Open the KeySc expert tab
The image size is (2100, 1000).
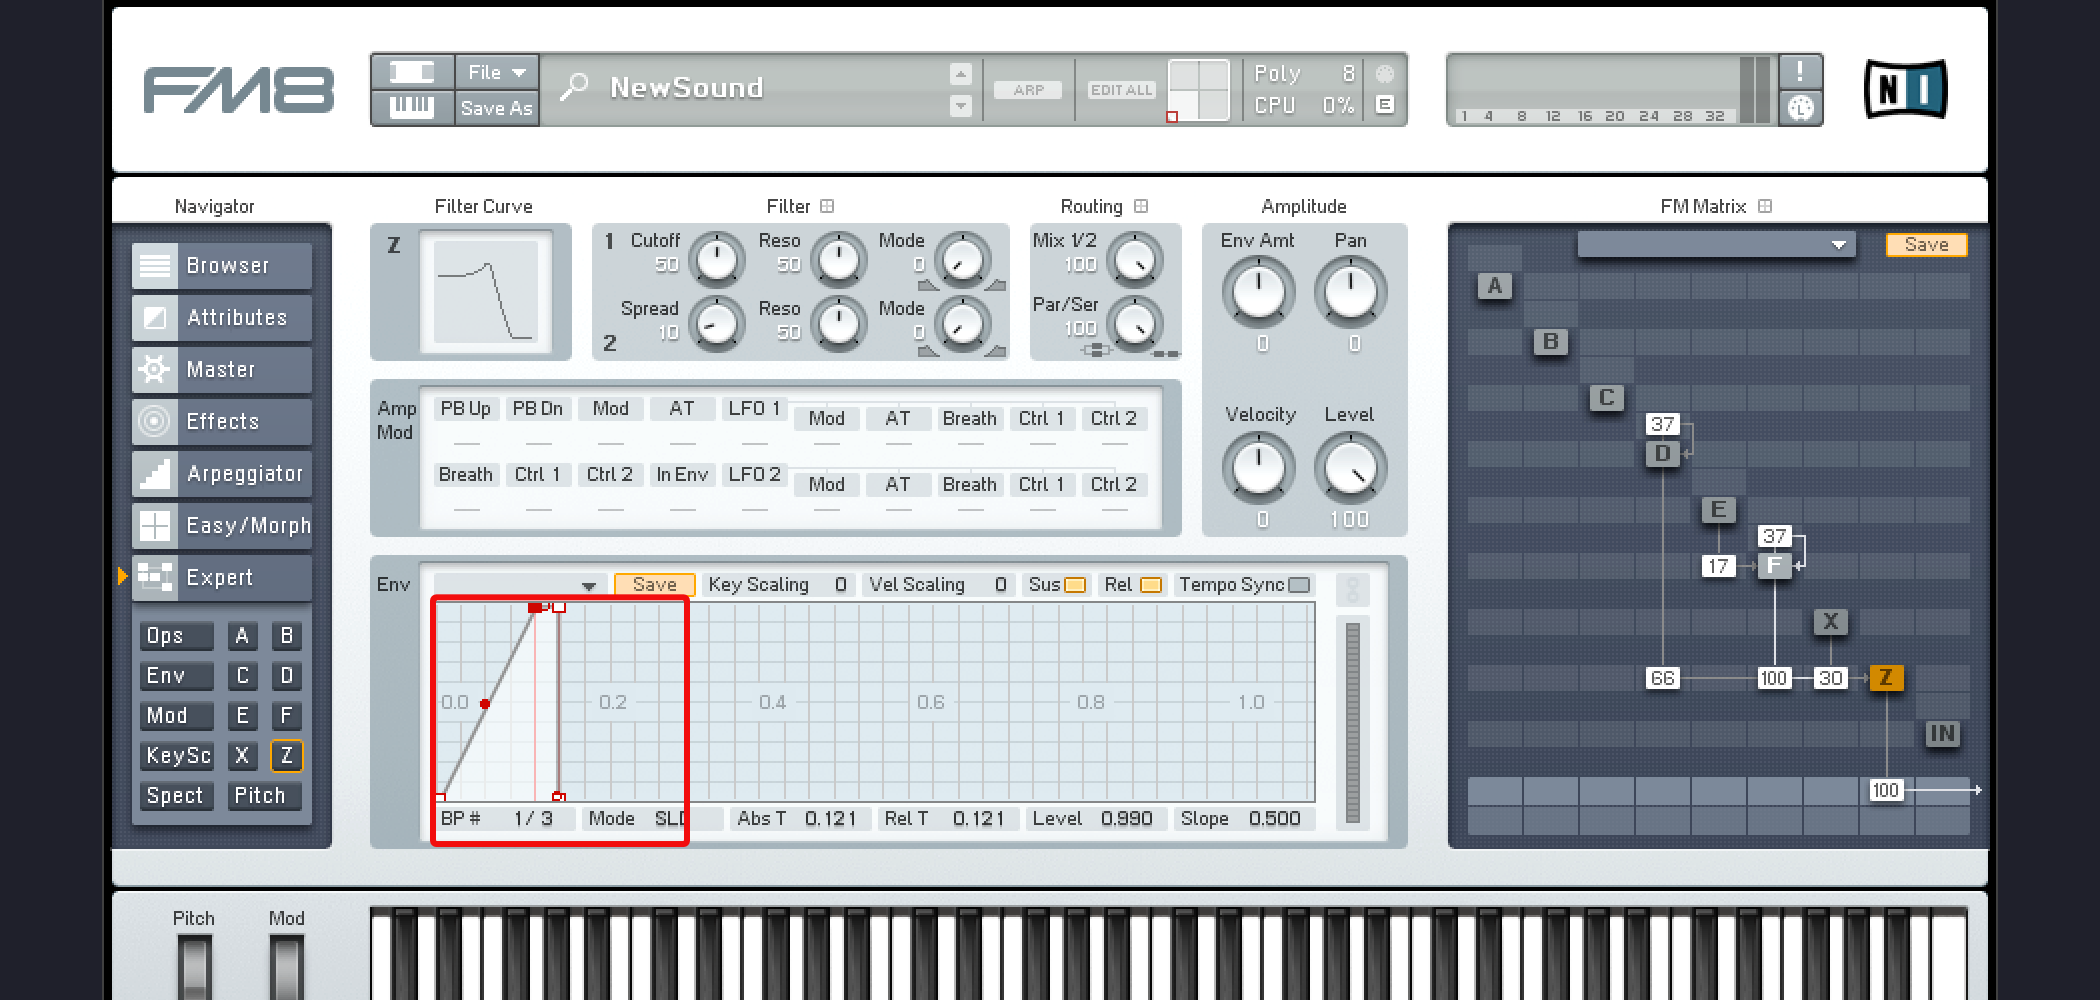click(177, 756)
